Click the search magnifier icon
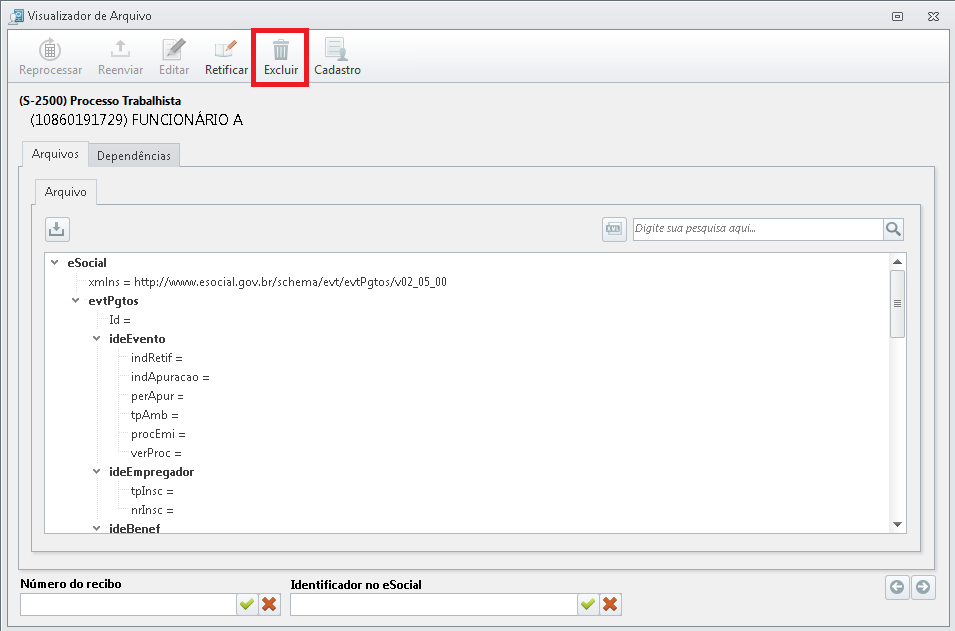 [893, 229]
